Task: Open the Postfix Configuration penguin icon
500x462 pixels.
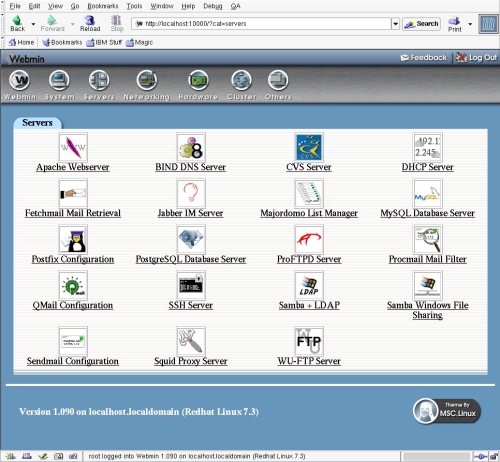Action: pos(73,239)
